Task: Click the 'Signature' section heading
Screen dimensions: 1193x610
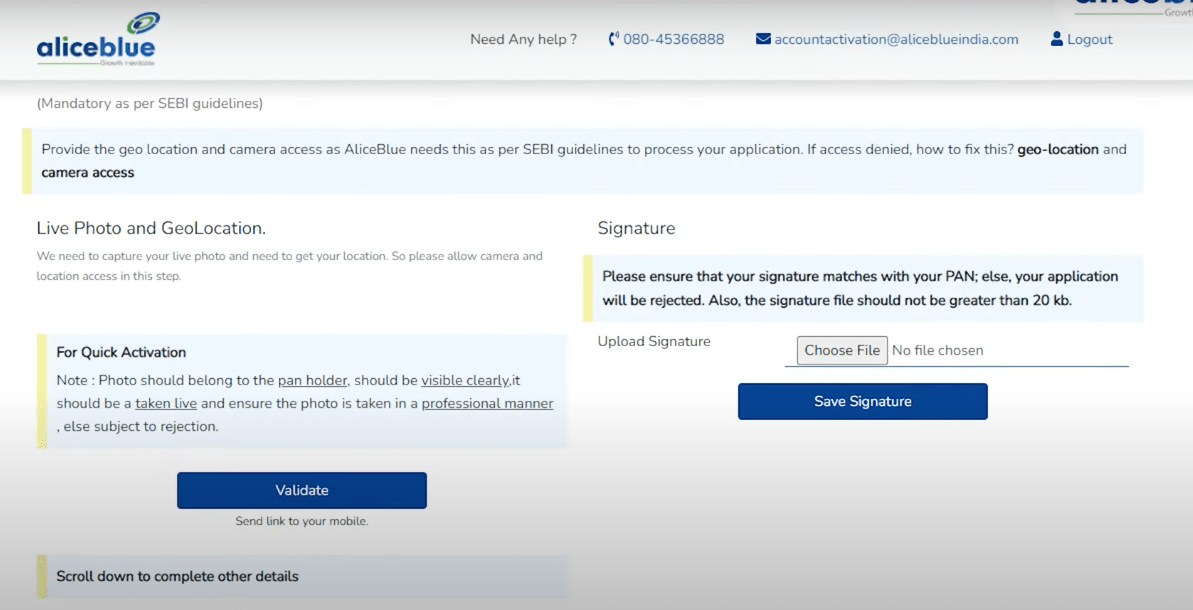Action: [636, 228]
